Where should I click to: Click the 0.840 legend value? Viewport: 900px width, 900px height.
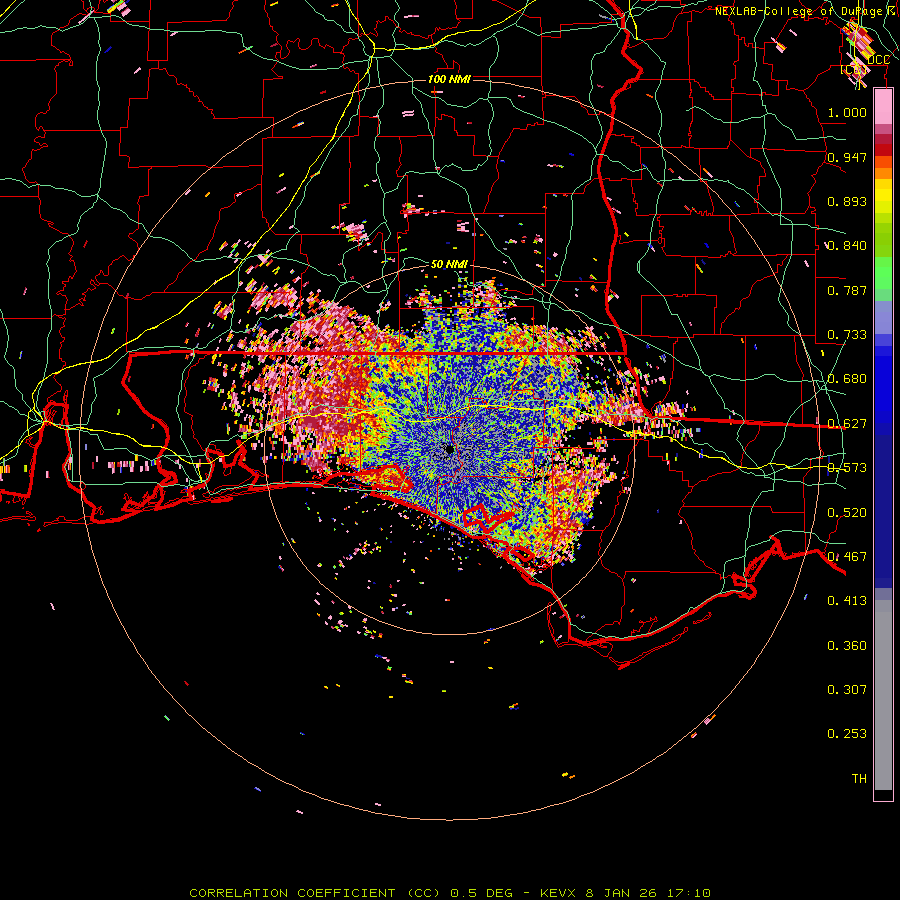pos(847,246)
